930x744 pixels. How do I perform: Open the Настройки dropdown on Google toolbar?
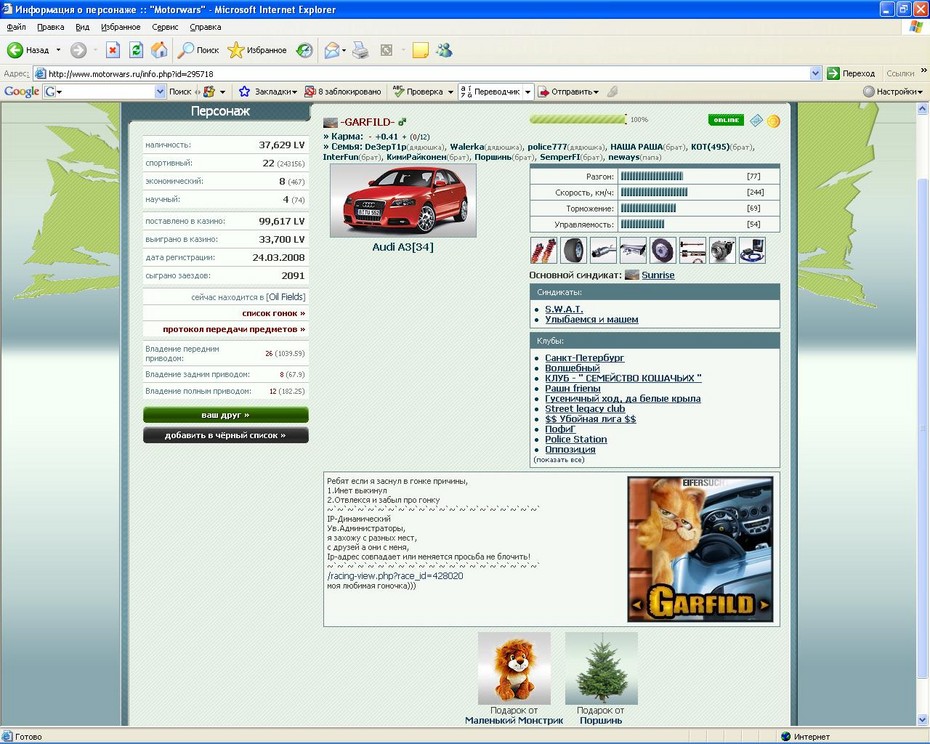(x=893, y=91)
